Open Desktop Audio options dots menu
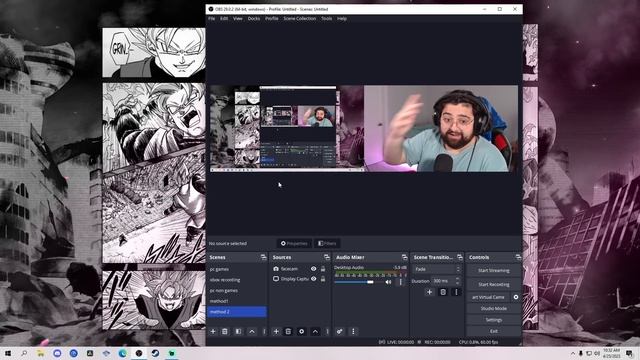This screenshot has width=640, height=360. tap(400, 282)
